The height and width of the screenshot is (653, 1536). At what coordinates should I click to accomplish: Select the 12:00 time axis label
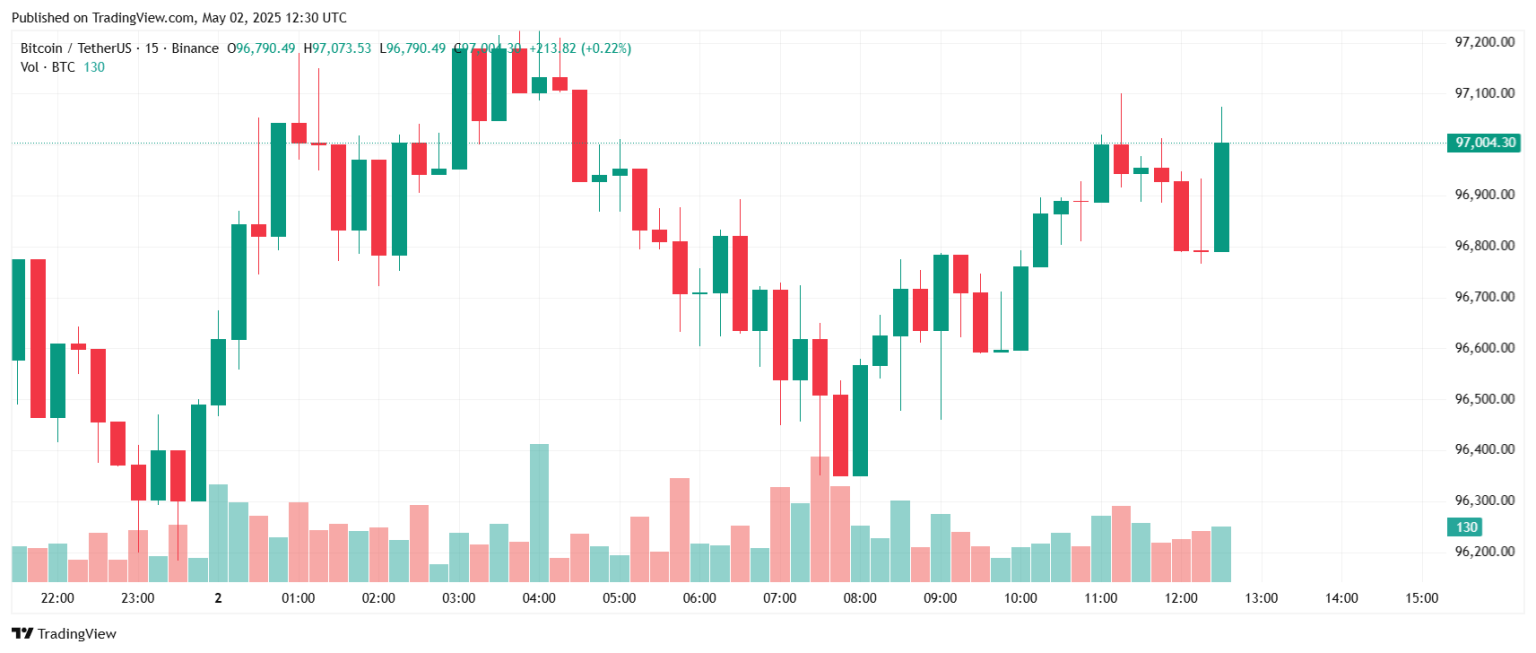[x=1181, y=599]
